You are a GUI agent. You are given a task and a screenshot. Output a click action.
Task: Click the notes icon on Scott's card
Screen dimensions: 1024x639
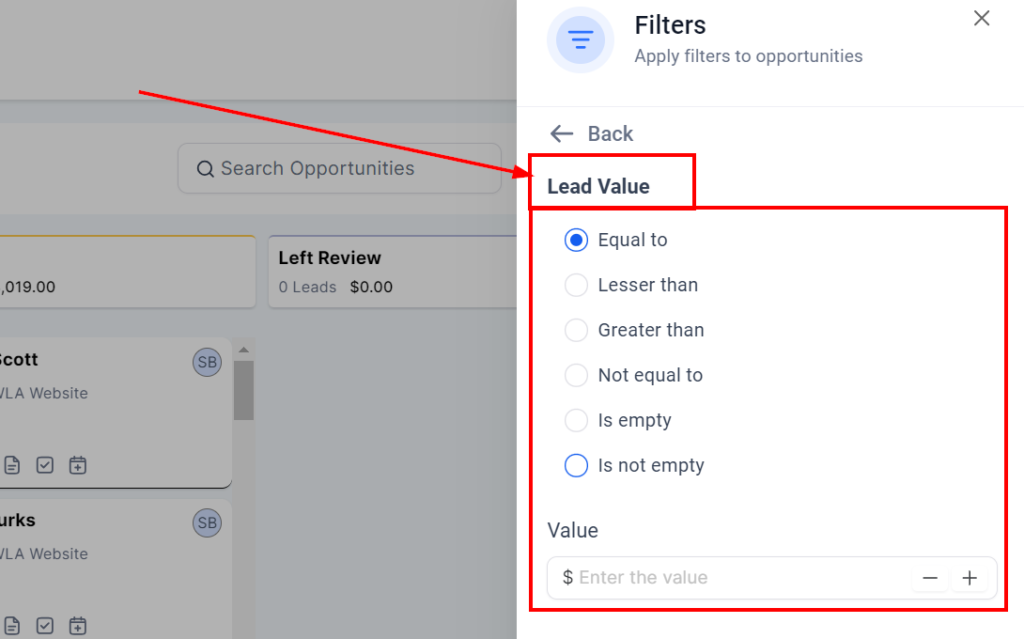(12, 465)
